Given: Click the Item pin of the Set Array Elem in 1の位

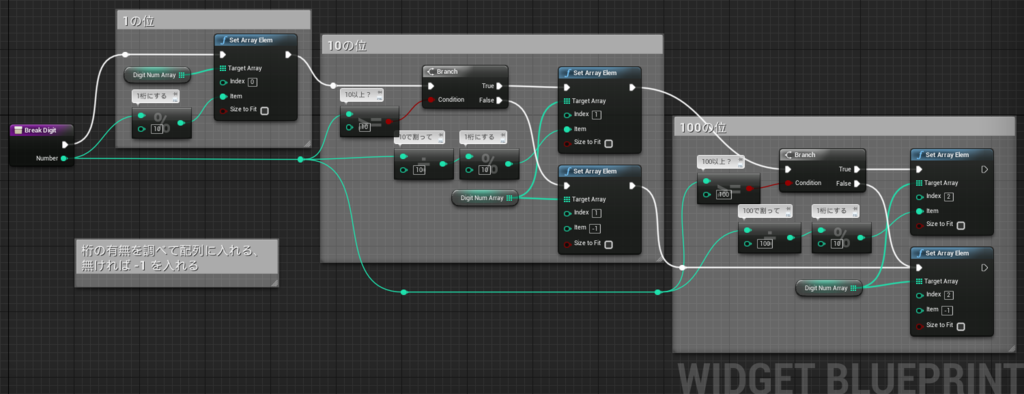Looking at the screenshot, I should 223,96.
